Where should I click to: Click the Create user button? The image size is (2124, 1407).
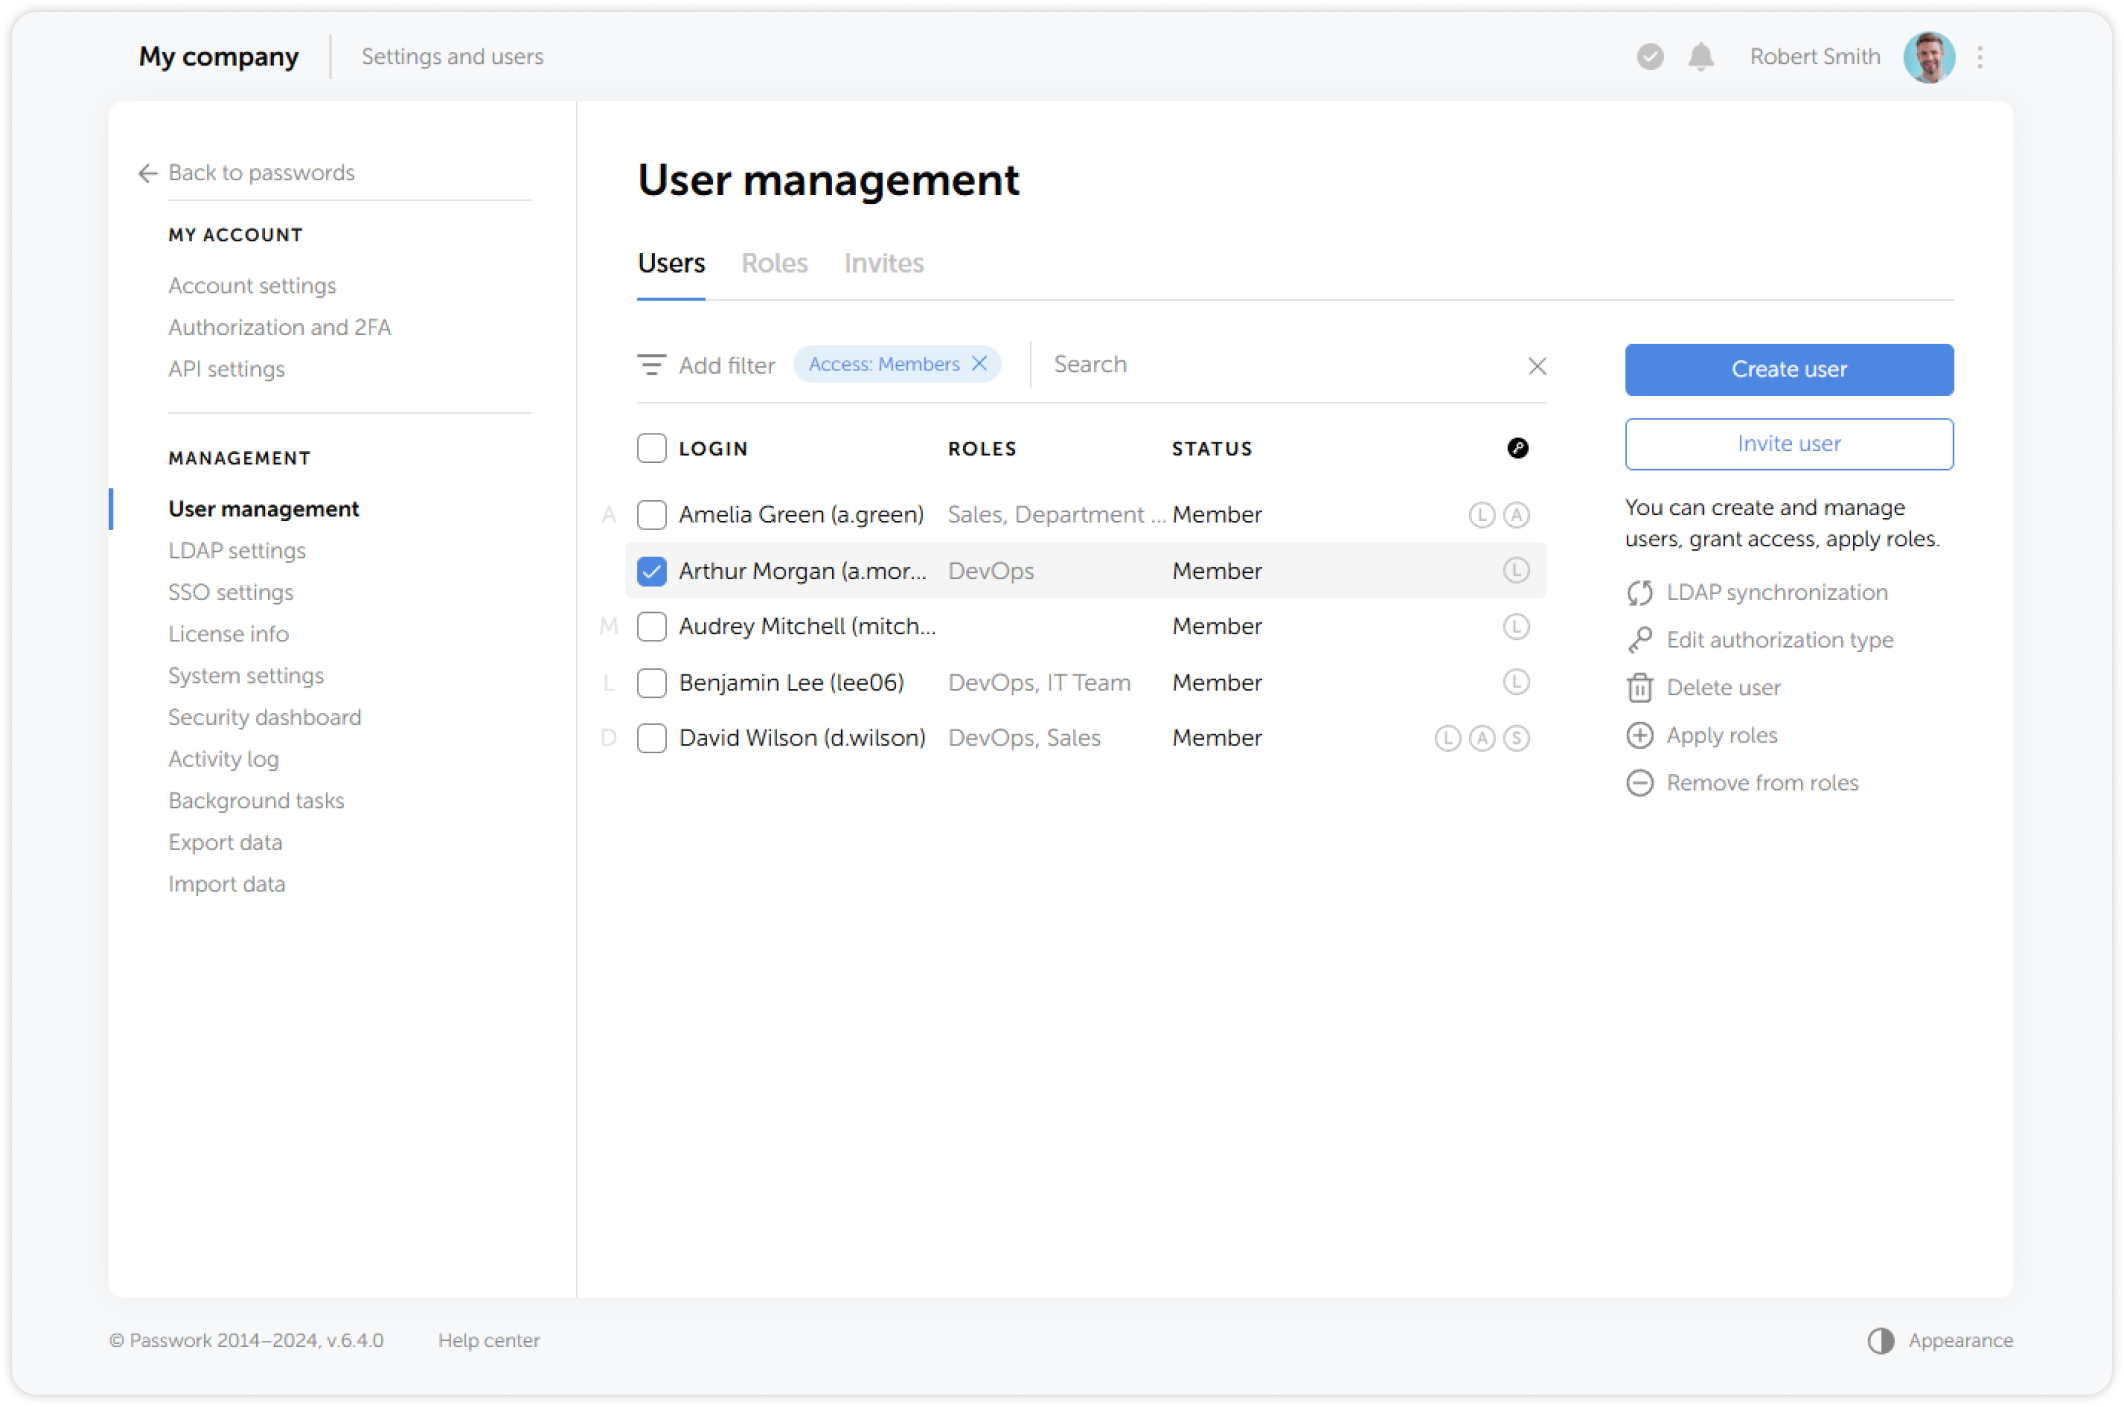[x=1788, y=369]
